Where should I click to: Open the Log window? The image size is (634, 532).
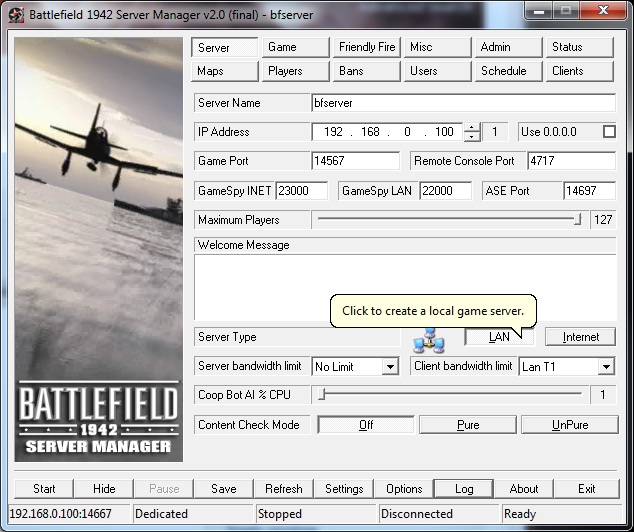click(464, 489)
